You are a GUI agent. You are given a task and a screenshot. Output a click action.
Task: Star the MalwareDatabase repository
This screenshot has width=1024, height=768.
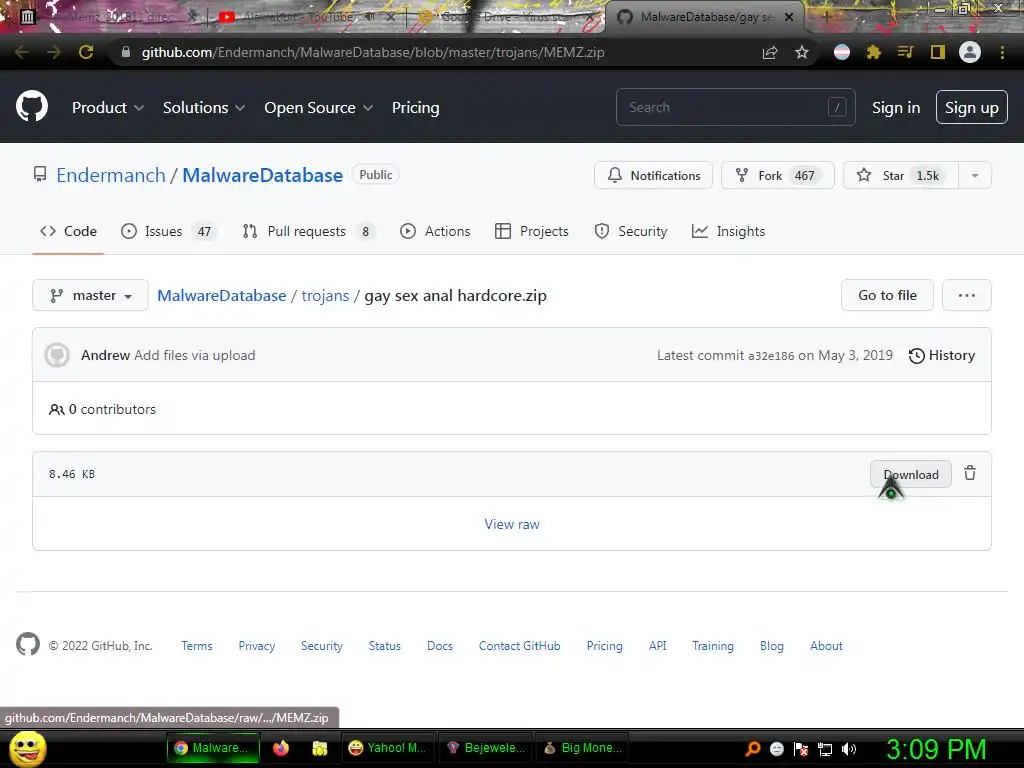click(901, 175)
